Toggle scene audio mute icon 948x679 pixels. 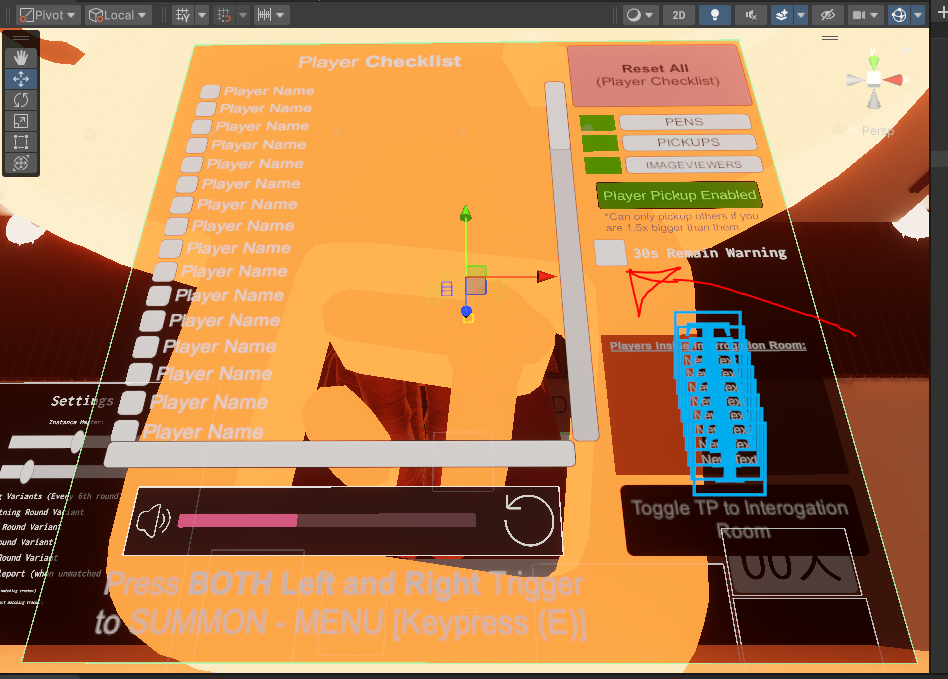point(751,15)
